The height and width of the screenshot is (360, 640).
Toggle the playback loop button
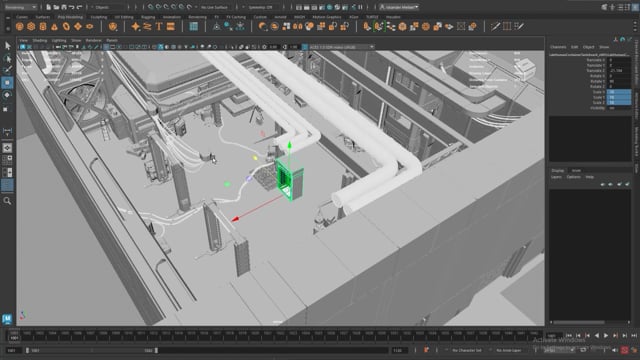pyautogui.click(x=583, y=350)
